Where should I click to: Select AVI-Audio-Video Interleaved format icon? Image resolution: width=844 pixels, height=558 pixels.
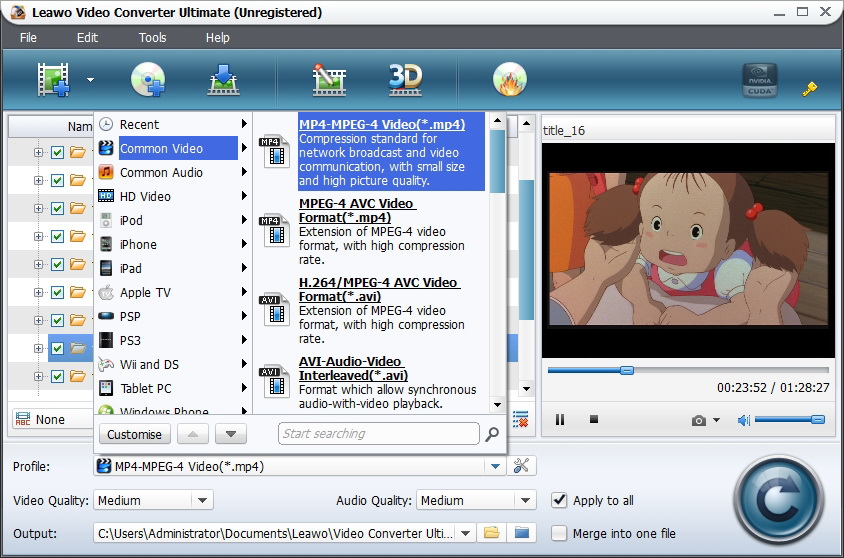click(x=275, y=381)
